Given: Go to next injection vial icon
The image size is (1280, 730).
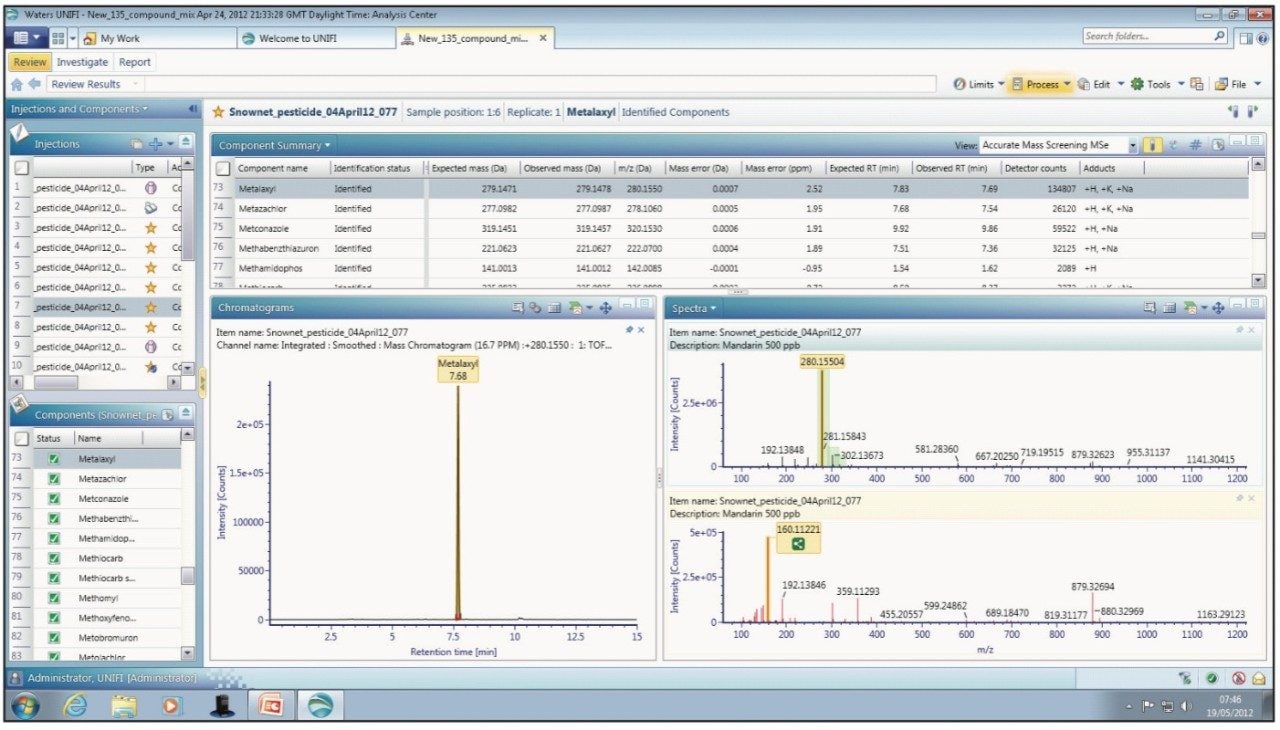Looking at the screenshot, I should tap(1253, 112).
